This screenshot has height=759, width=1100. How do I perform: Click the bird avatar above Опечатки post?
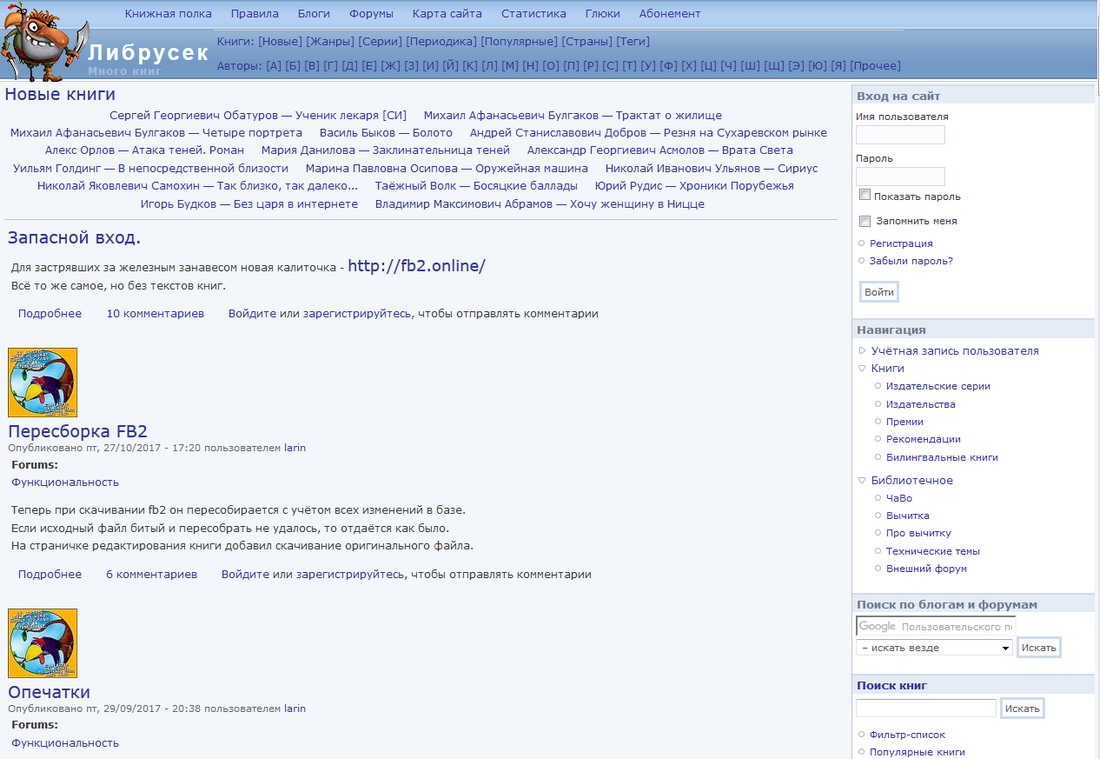click(42, 643)
